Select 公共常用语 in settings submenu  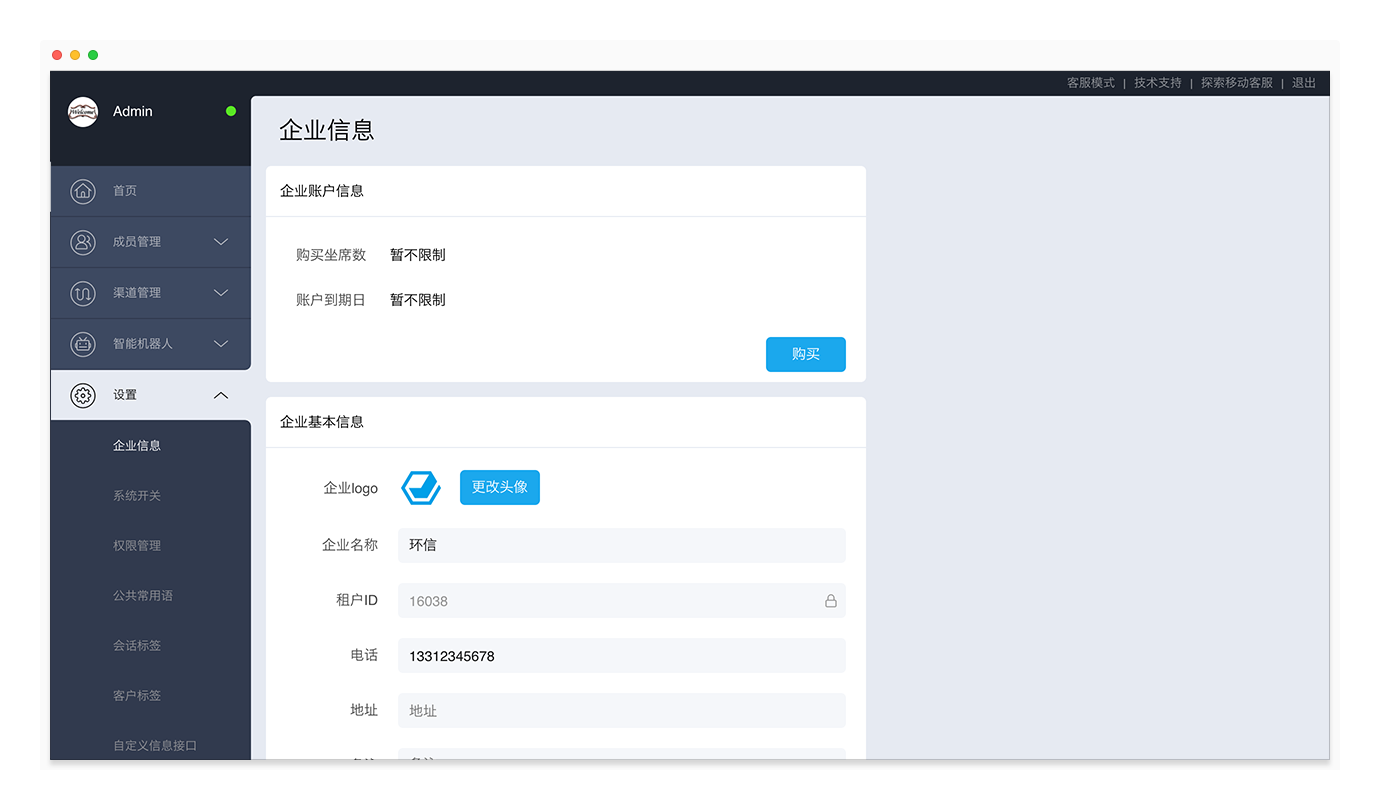coord(143,596)
